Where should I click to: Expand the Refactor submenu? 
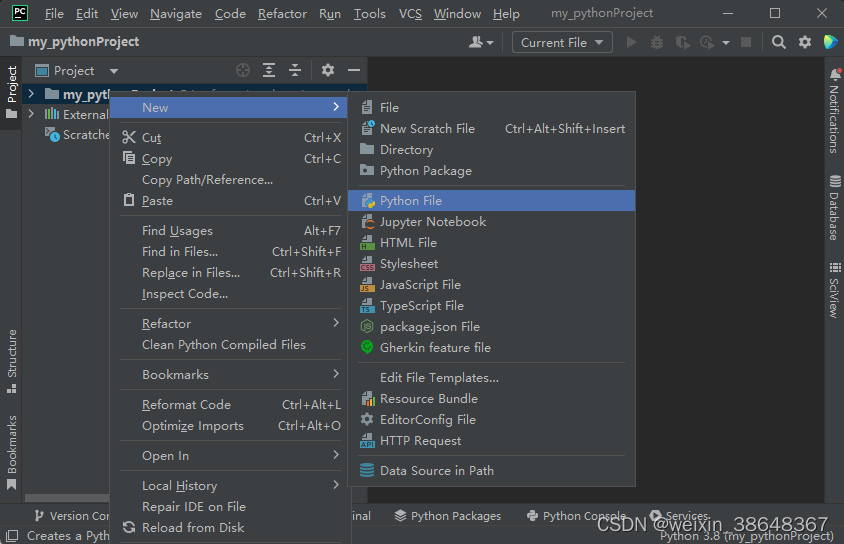click(x=230, y=323)
